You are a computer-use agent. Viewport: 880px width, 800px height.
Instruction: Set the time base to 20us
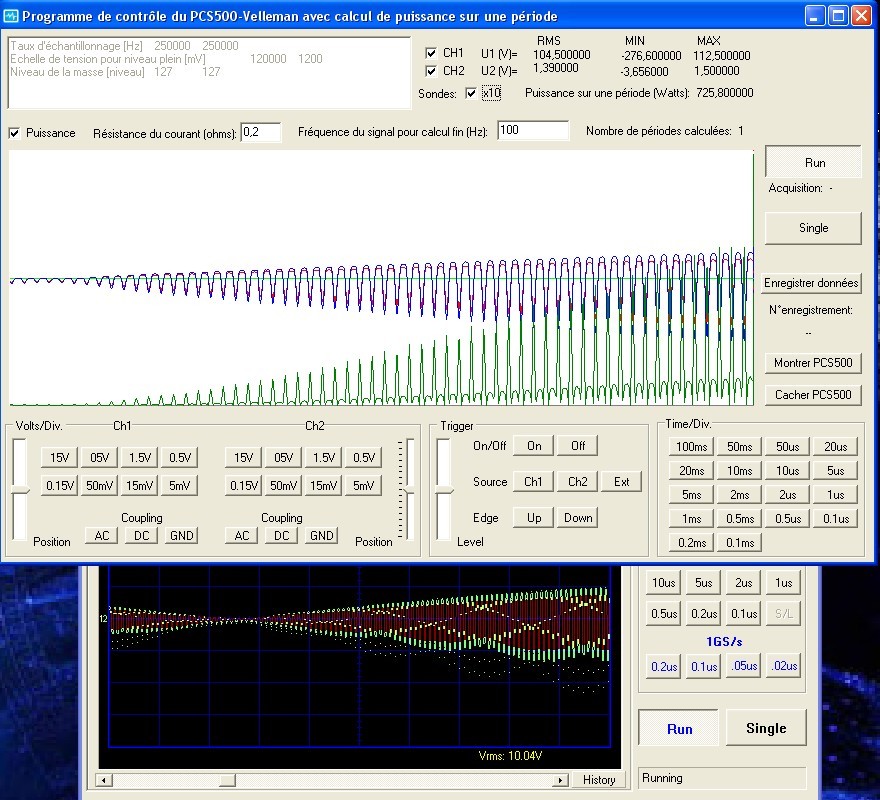click(x=836, y=447)
